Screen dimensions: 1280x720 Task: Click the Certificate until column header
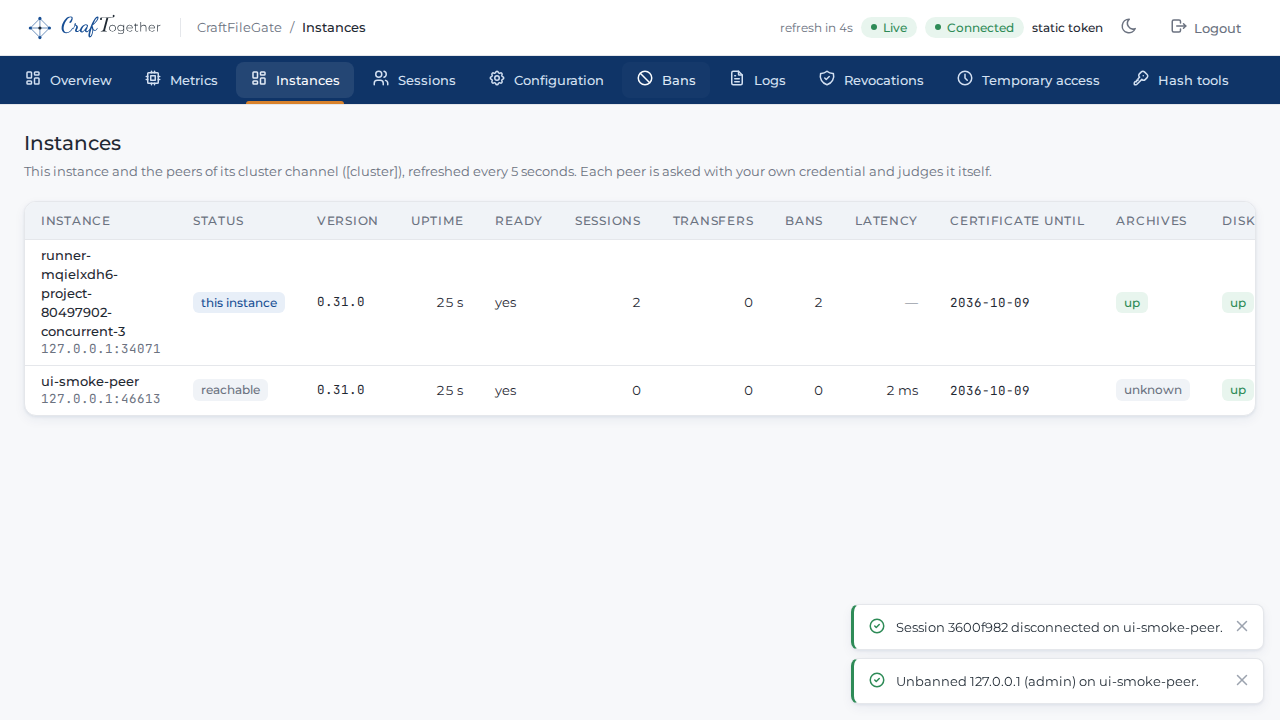coord(1017,221)
